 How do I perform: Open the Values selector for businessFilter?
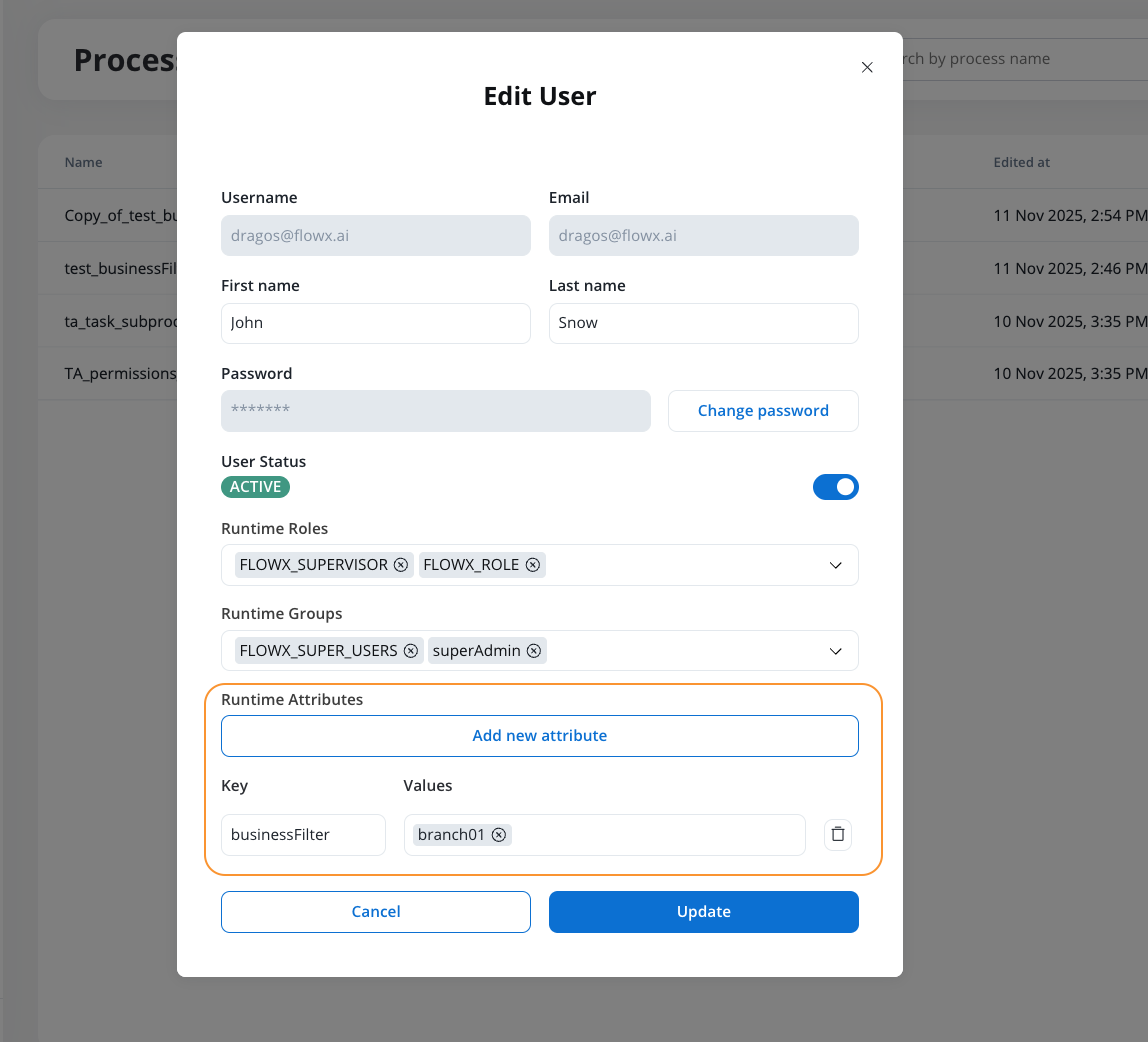click(650, 834)
